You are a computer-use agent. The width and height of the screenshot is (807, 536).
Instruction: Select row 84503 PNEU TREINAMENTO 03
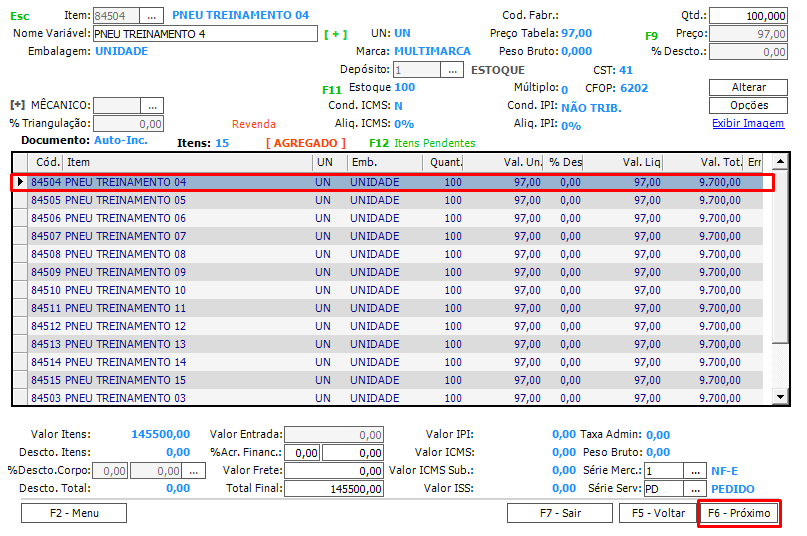click(395, 397)
